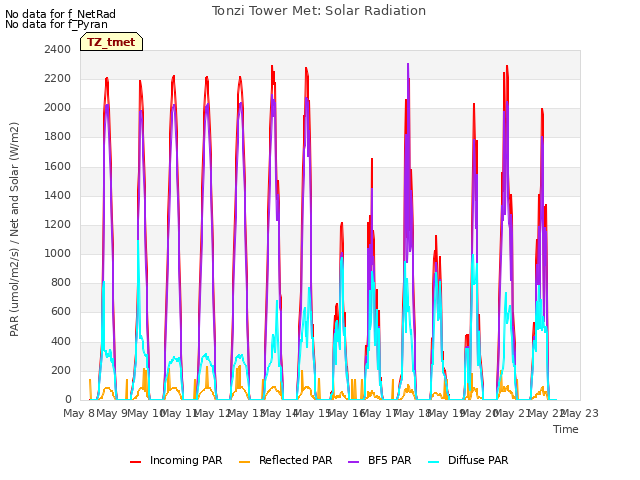
Task: Click the y-axis tick value 200
Action: coord(61,371)
